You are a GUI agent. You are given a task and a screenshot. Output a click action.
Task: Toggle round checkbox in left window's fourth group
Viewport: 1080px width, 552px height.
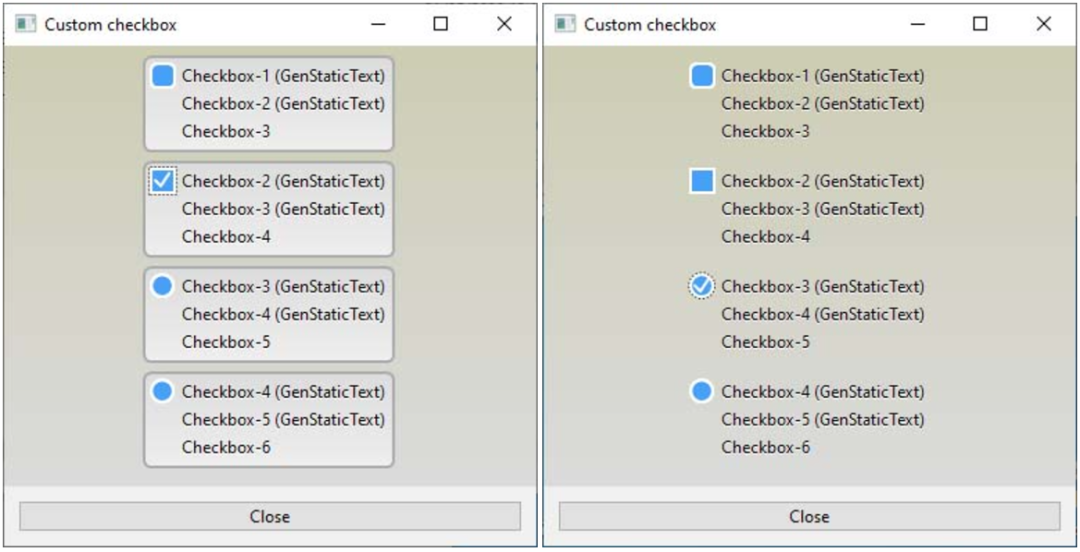pos(163,391)
